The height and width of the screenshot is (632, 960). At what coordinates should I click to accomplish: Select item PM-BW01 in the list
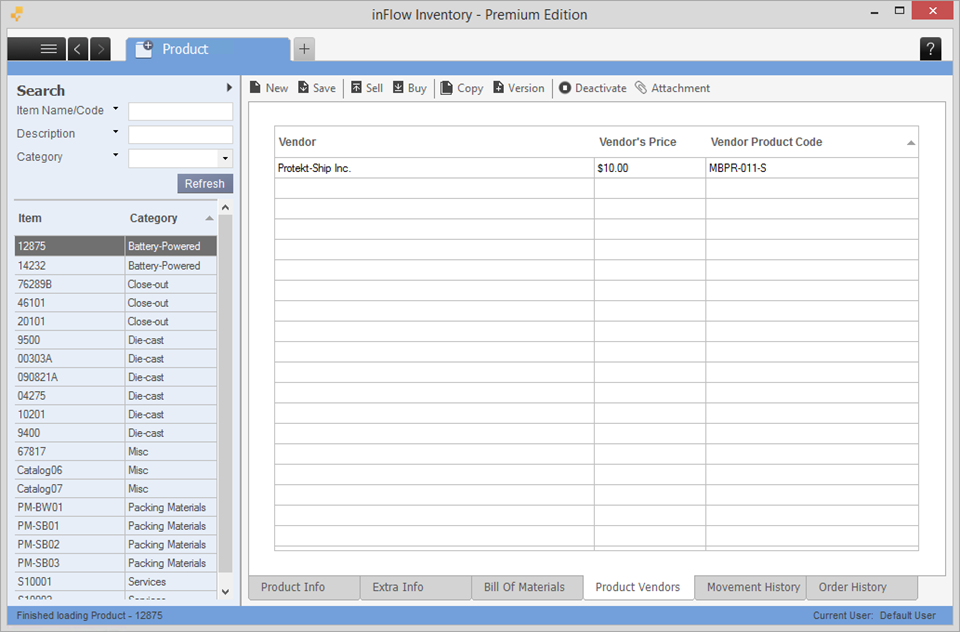point(116,507)
